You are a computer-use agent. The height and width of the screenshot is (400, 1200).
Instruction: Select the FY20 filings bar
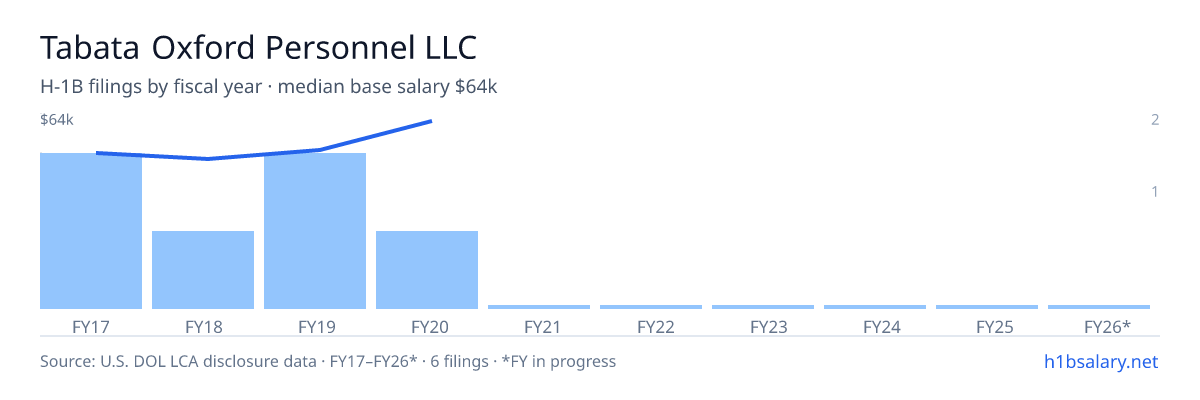tap(427, 270)
